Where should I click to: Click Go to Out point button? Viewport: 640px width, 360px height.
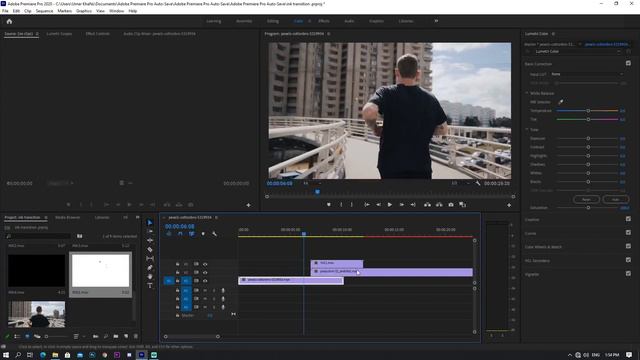pos(413,204)
